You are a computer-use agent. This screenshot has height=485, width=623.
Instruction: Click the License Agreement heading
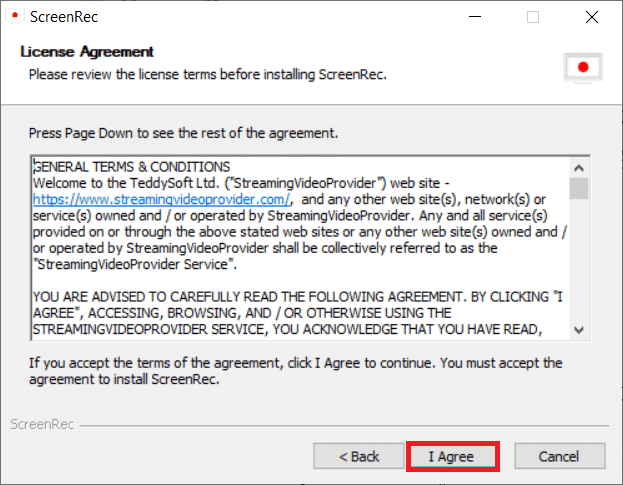pos(87,51)
